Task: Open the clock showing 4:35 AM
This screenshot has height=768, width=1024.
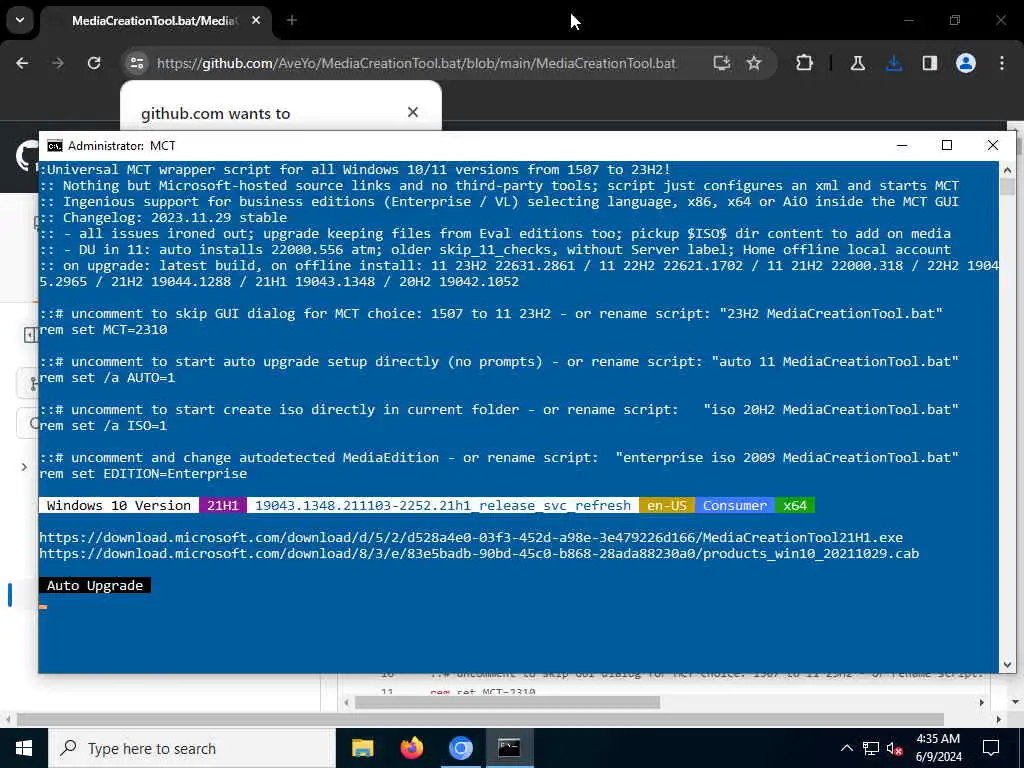Action: (x=938, y=748)
